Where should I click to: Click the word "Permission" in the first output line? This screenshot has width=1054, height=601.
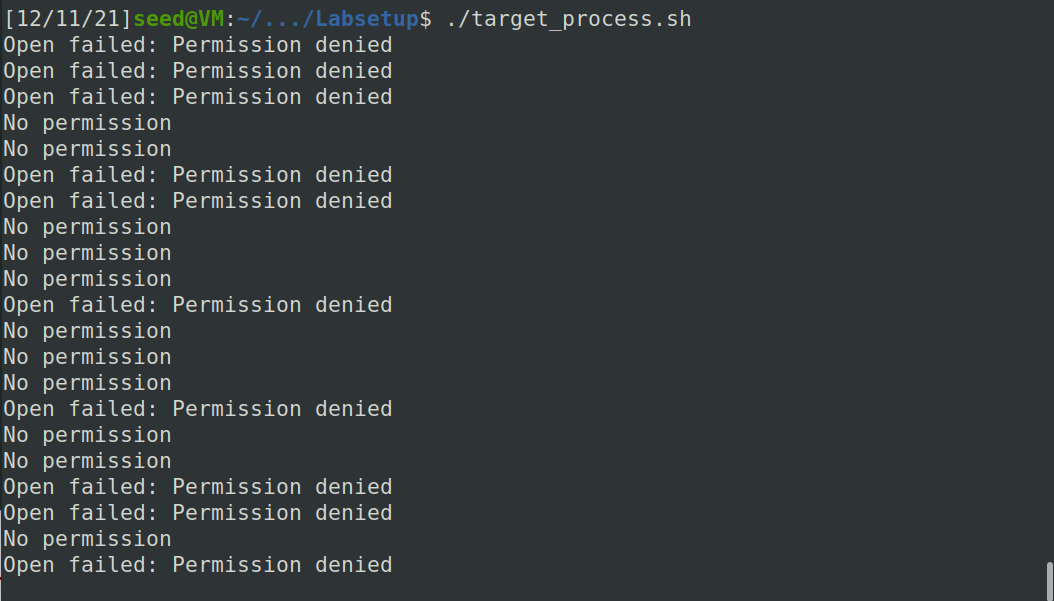237,45
